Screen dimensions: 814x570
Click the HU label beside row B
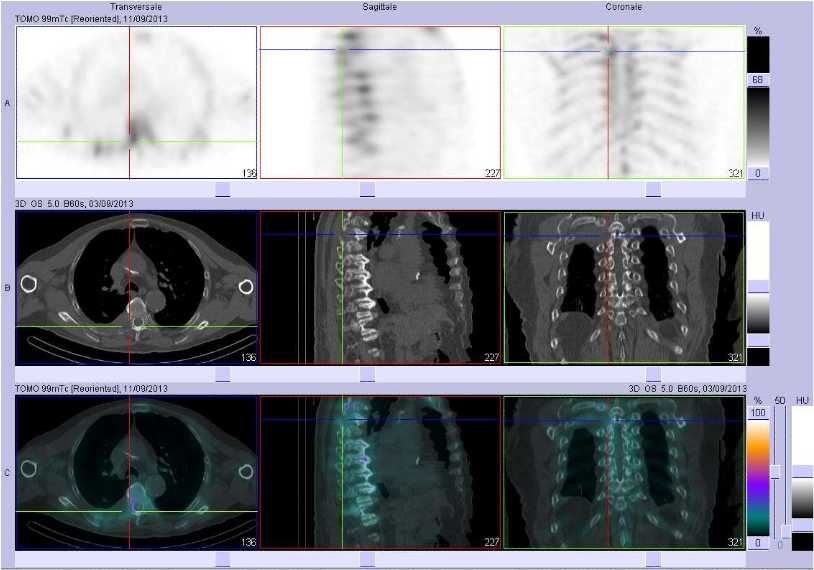[x=758, y=215]
